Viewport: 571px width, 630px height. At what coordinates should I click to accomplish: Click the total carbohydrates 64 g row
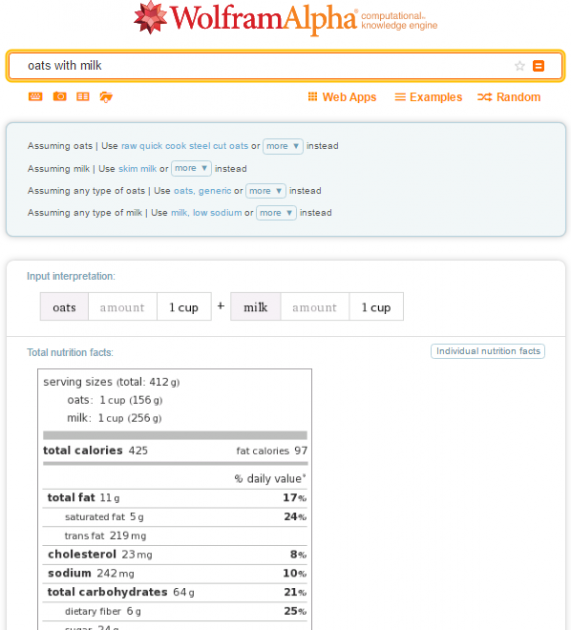click(175, 592)
